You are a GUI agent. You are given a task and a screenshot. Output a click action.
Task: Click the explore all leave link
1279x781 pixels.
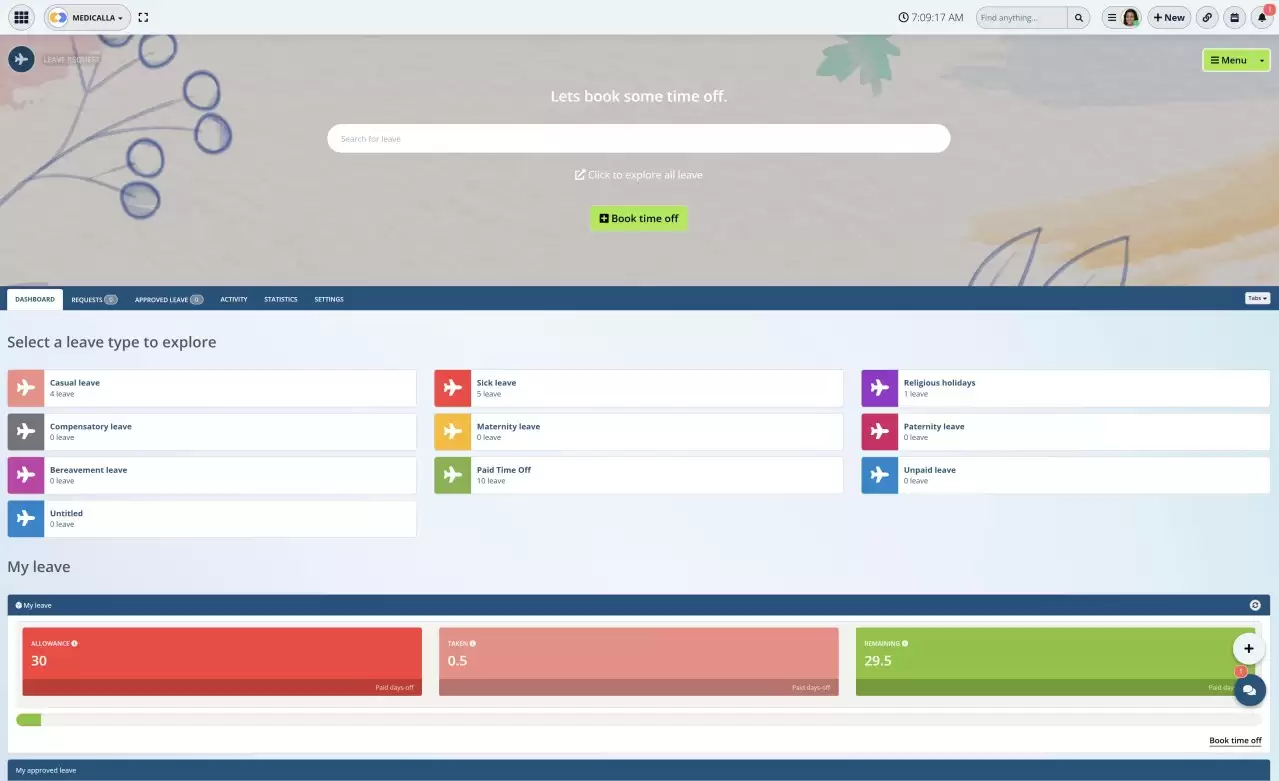(638, 174)
